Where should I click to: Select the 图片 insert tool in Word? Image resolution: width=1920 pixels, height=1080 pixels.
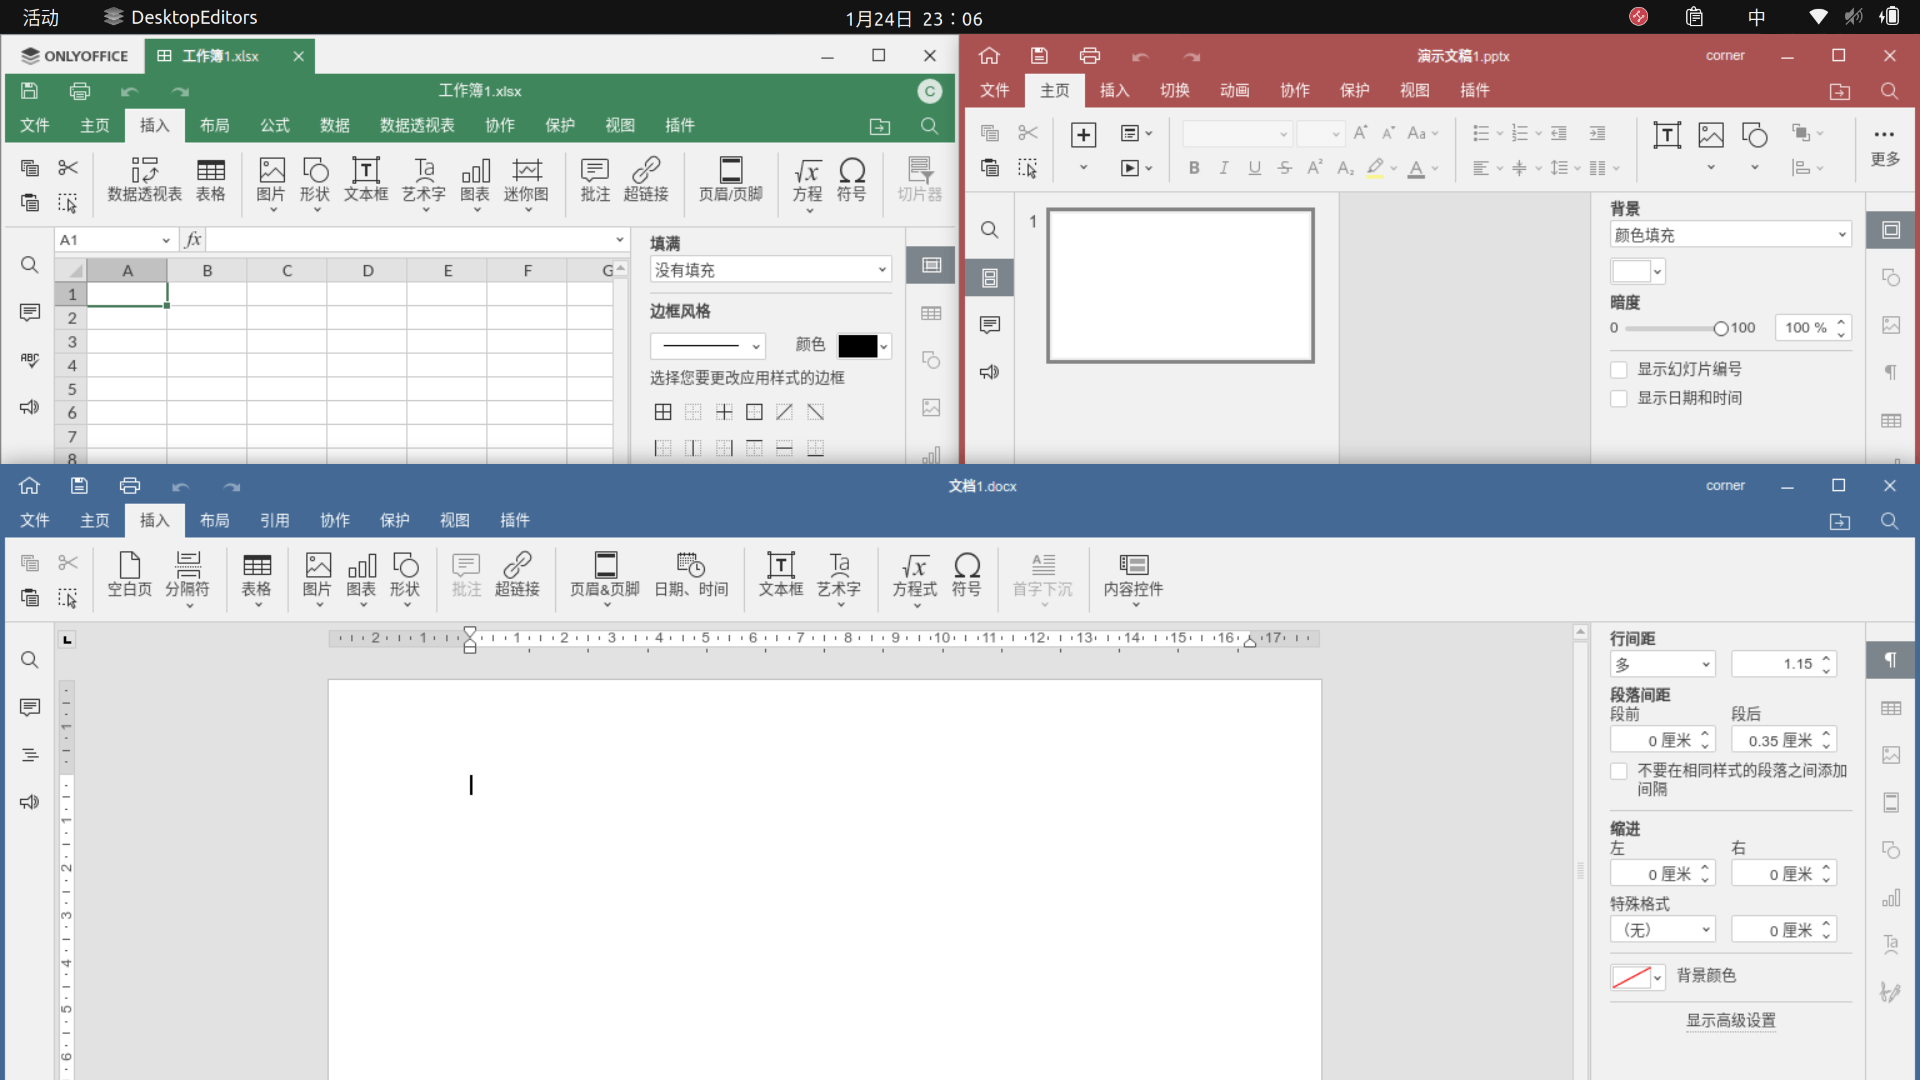[318, 574]
